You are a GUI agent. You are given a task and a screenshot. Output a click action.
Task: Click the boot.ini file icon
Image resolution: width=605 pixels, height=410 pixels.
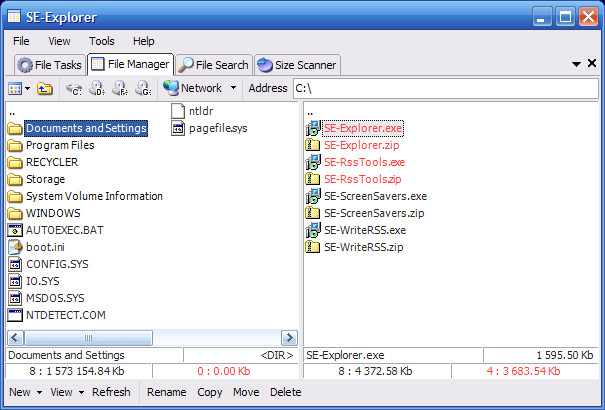(x=15, y=247)
